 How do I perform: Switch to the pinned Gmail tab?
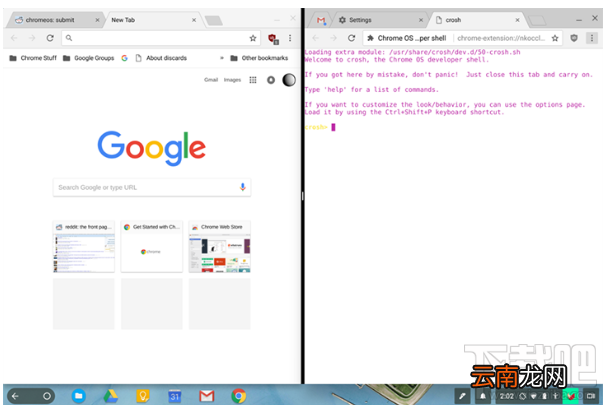[x=321, y=20]
